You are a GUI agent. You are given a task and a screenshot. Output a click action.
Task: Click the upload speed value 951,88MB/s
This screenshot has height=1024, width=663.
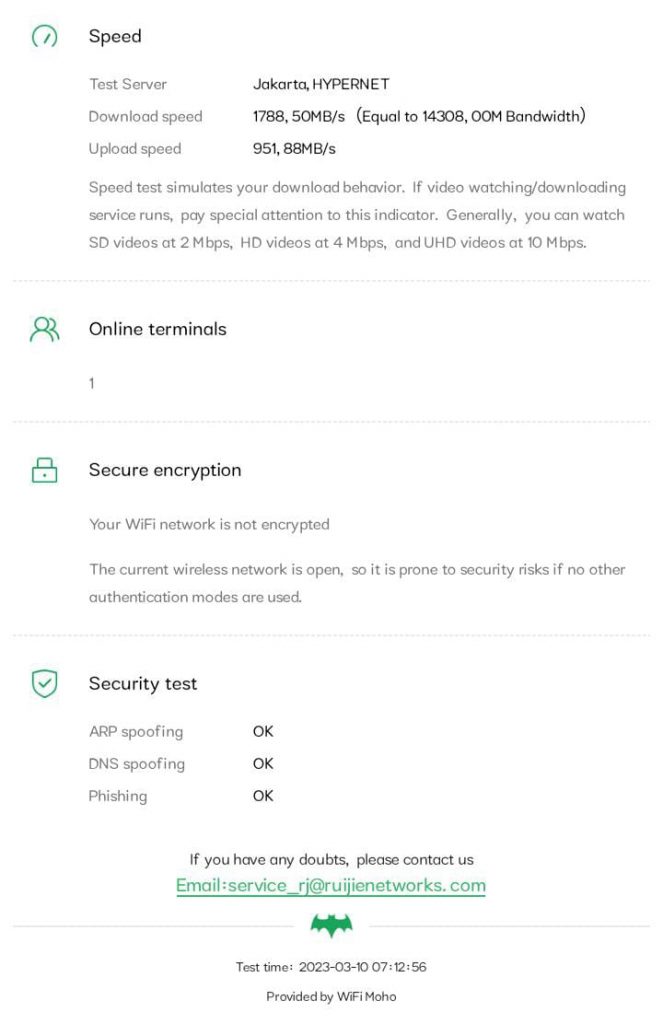pos(294,149)
